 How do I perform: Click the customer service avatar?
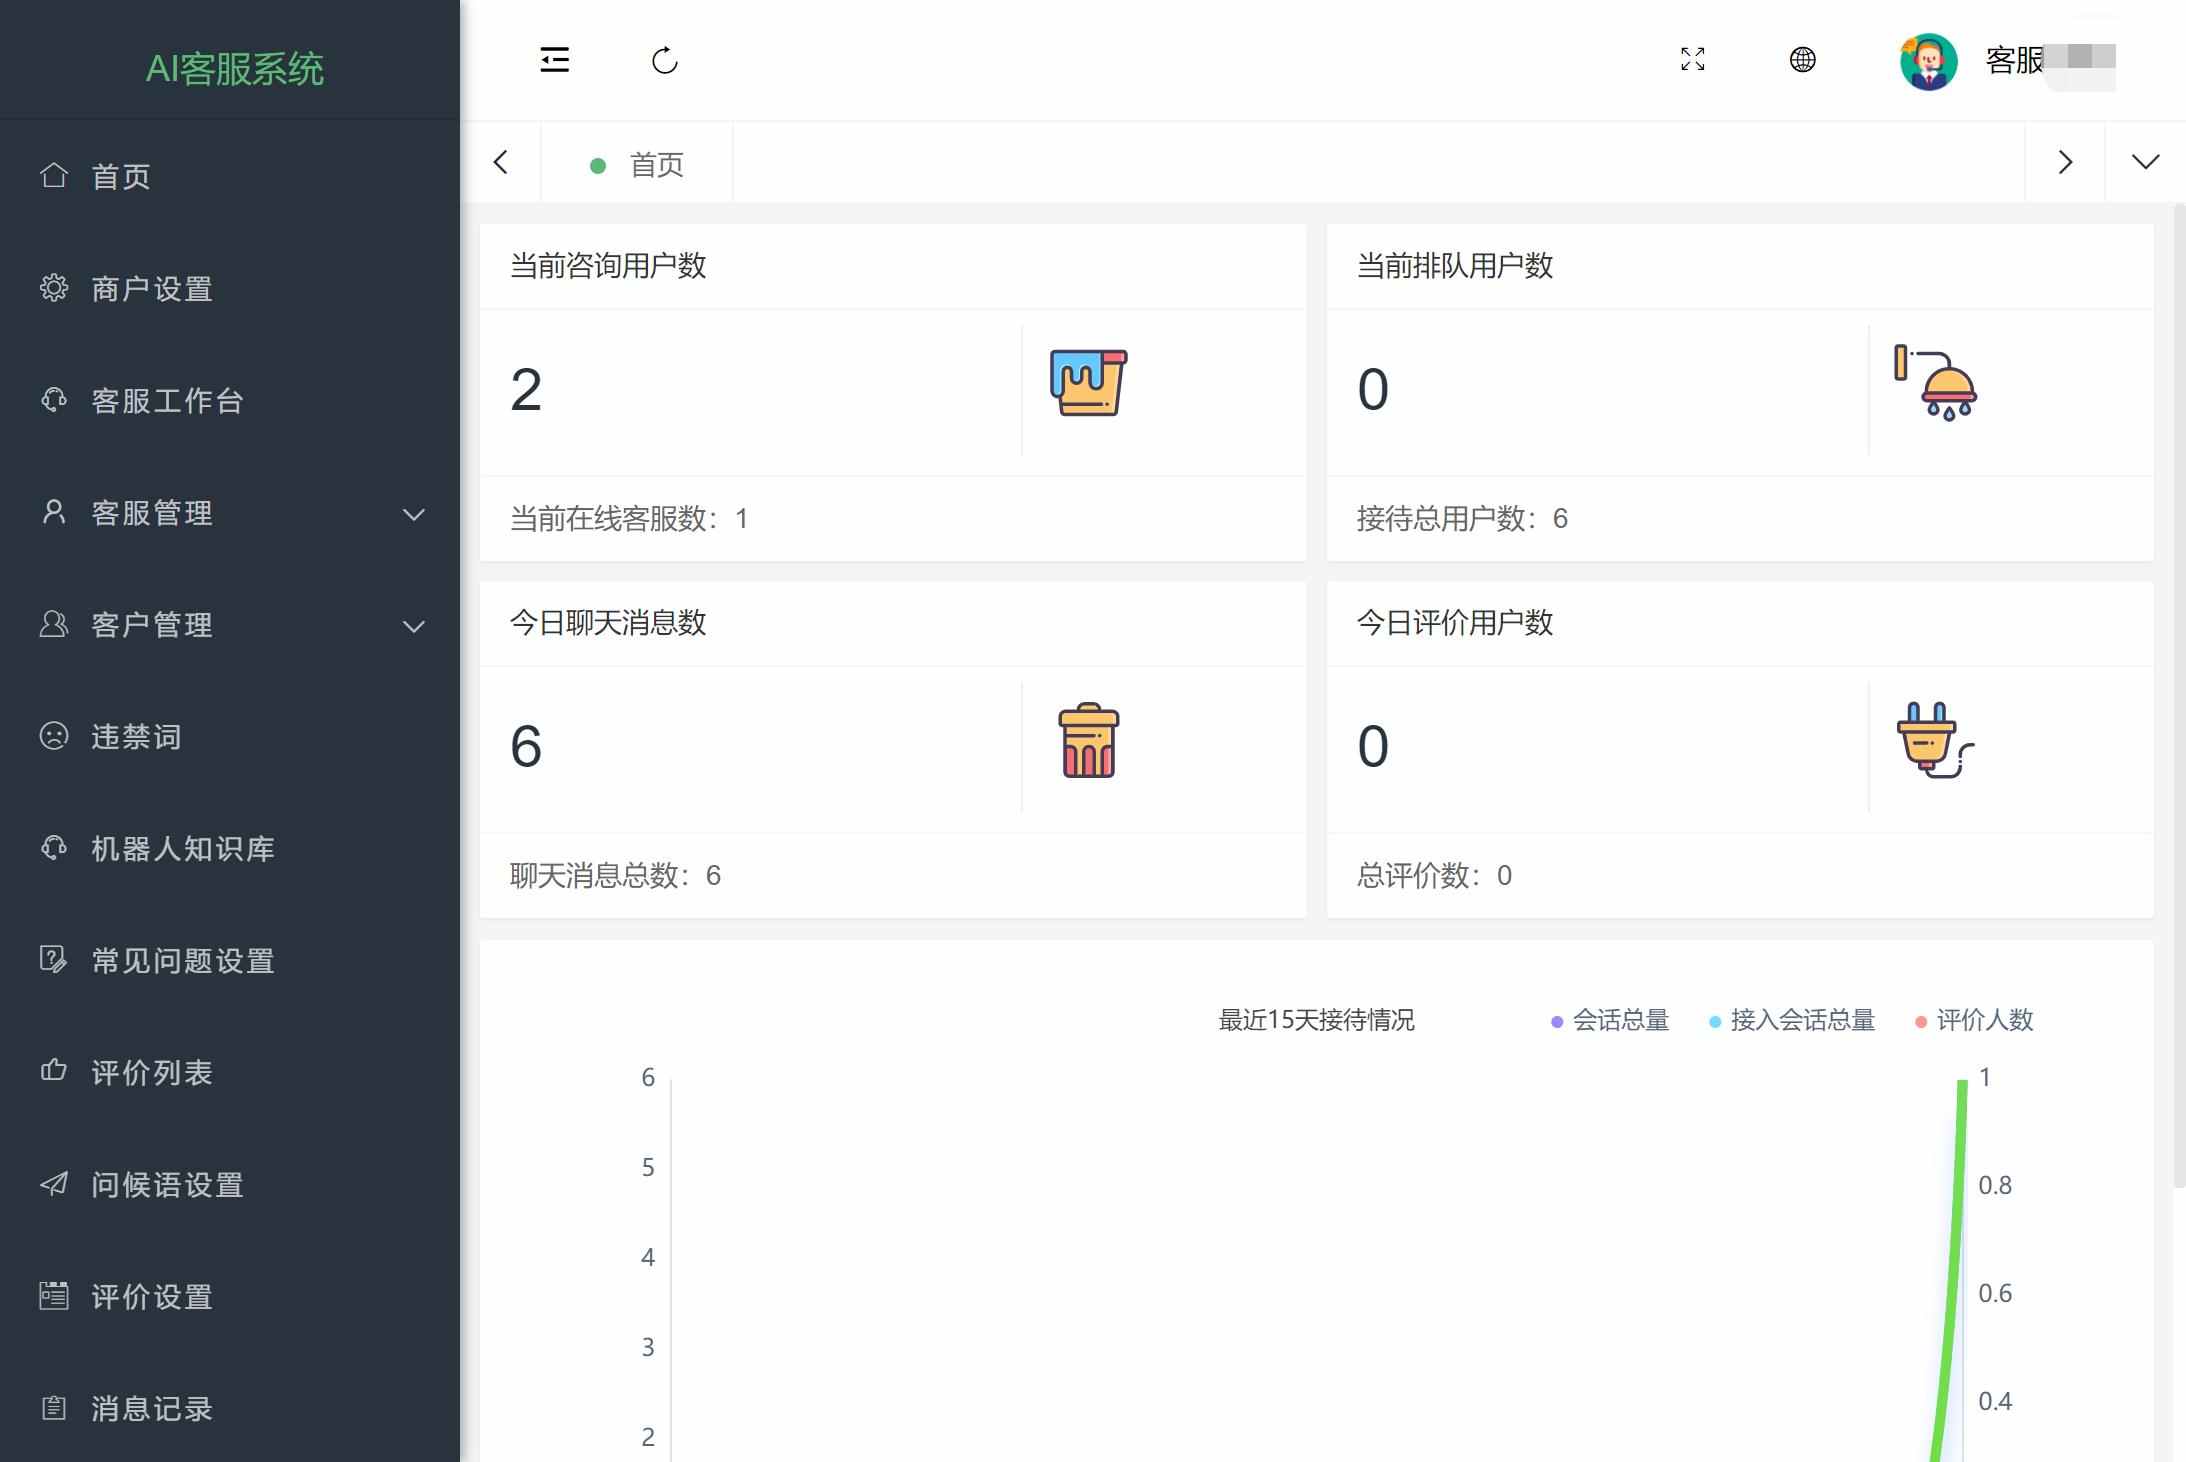(x=1929, y=61)
